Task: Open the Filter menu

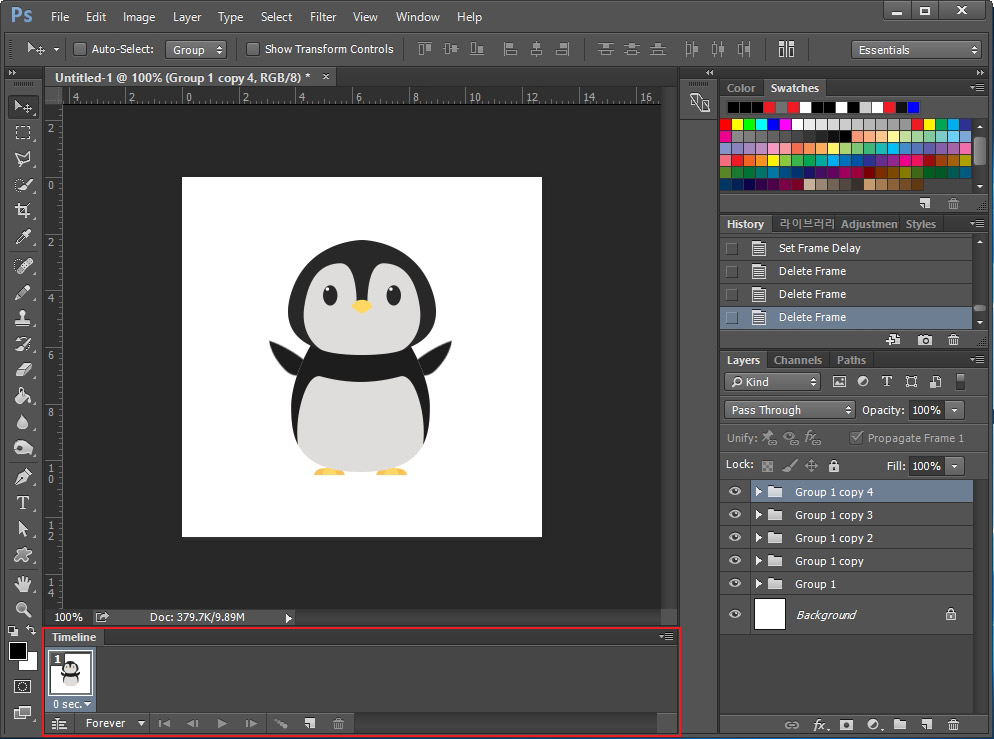Action: [323, 17]
